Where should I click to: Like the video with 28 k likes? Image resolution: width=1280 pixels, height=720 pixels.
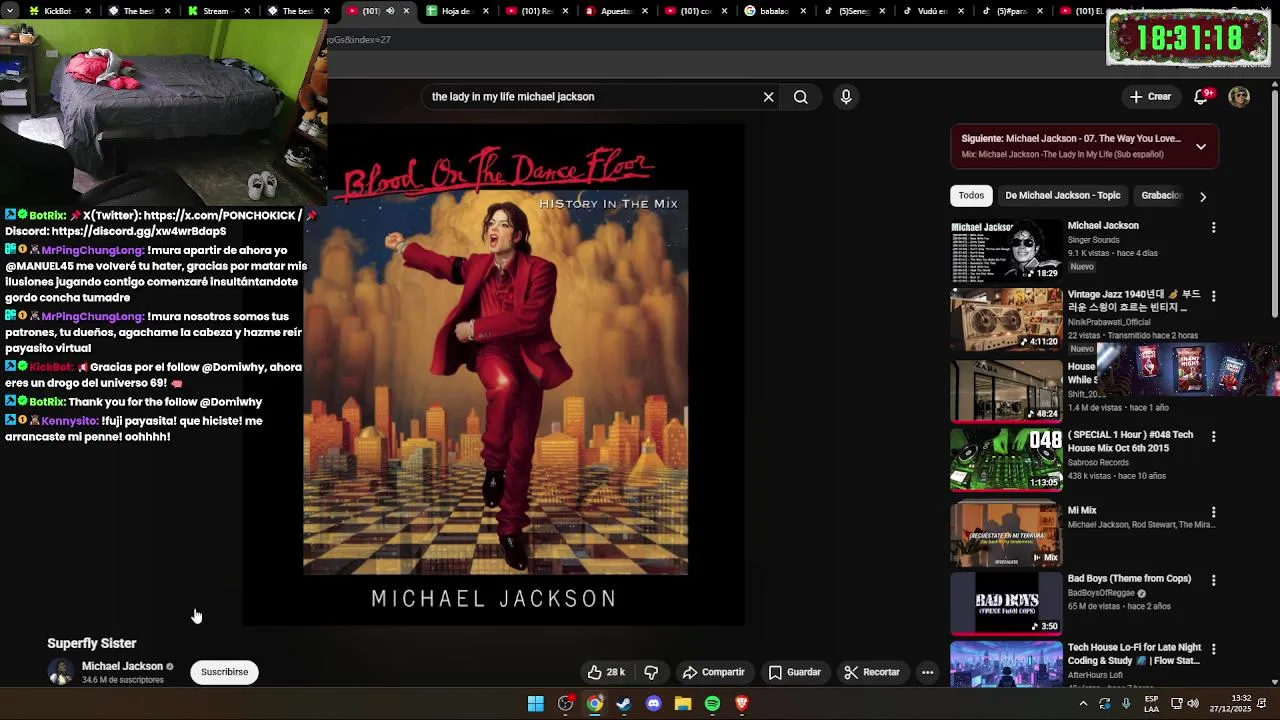pyautogui.click(x=606, y=672)
